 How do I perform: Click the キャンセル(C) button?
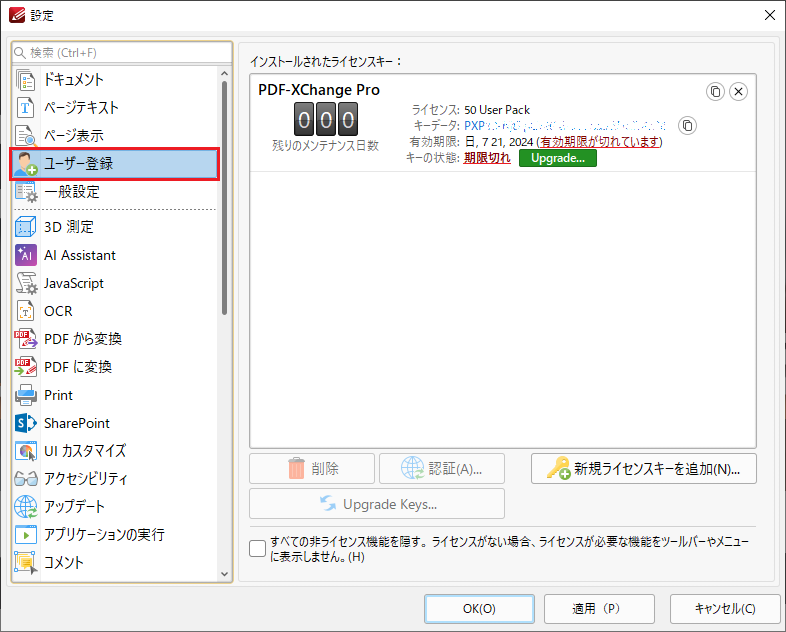coord(725,609)
